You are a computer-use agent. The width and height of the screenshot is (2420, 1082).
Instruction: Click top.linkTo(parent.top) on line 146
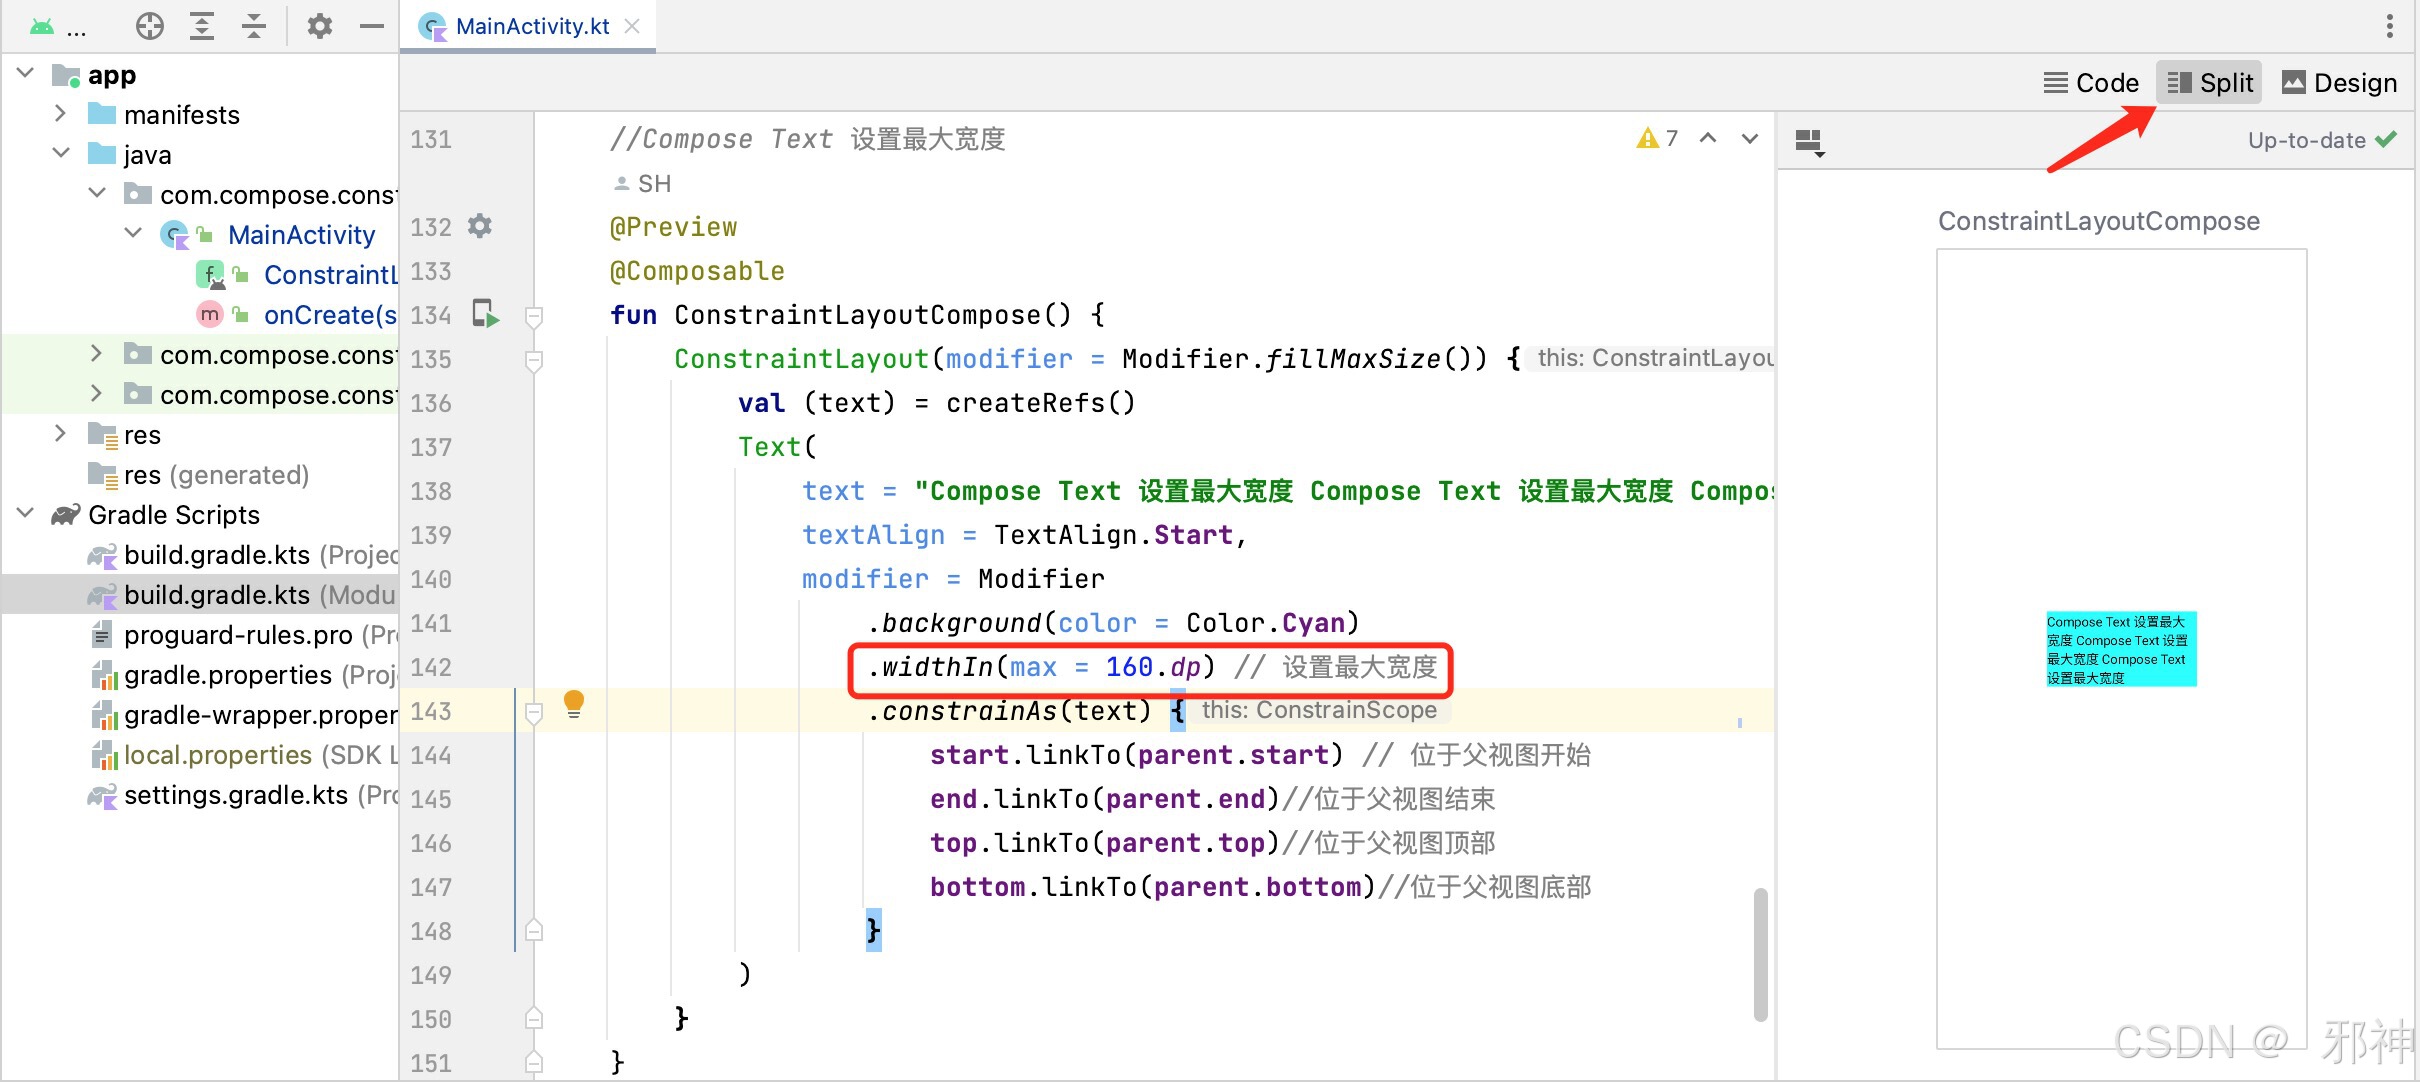click(1105, 843)
